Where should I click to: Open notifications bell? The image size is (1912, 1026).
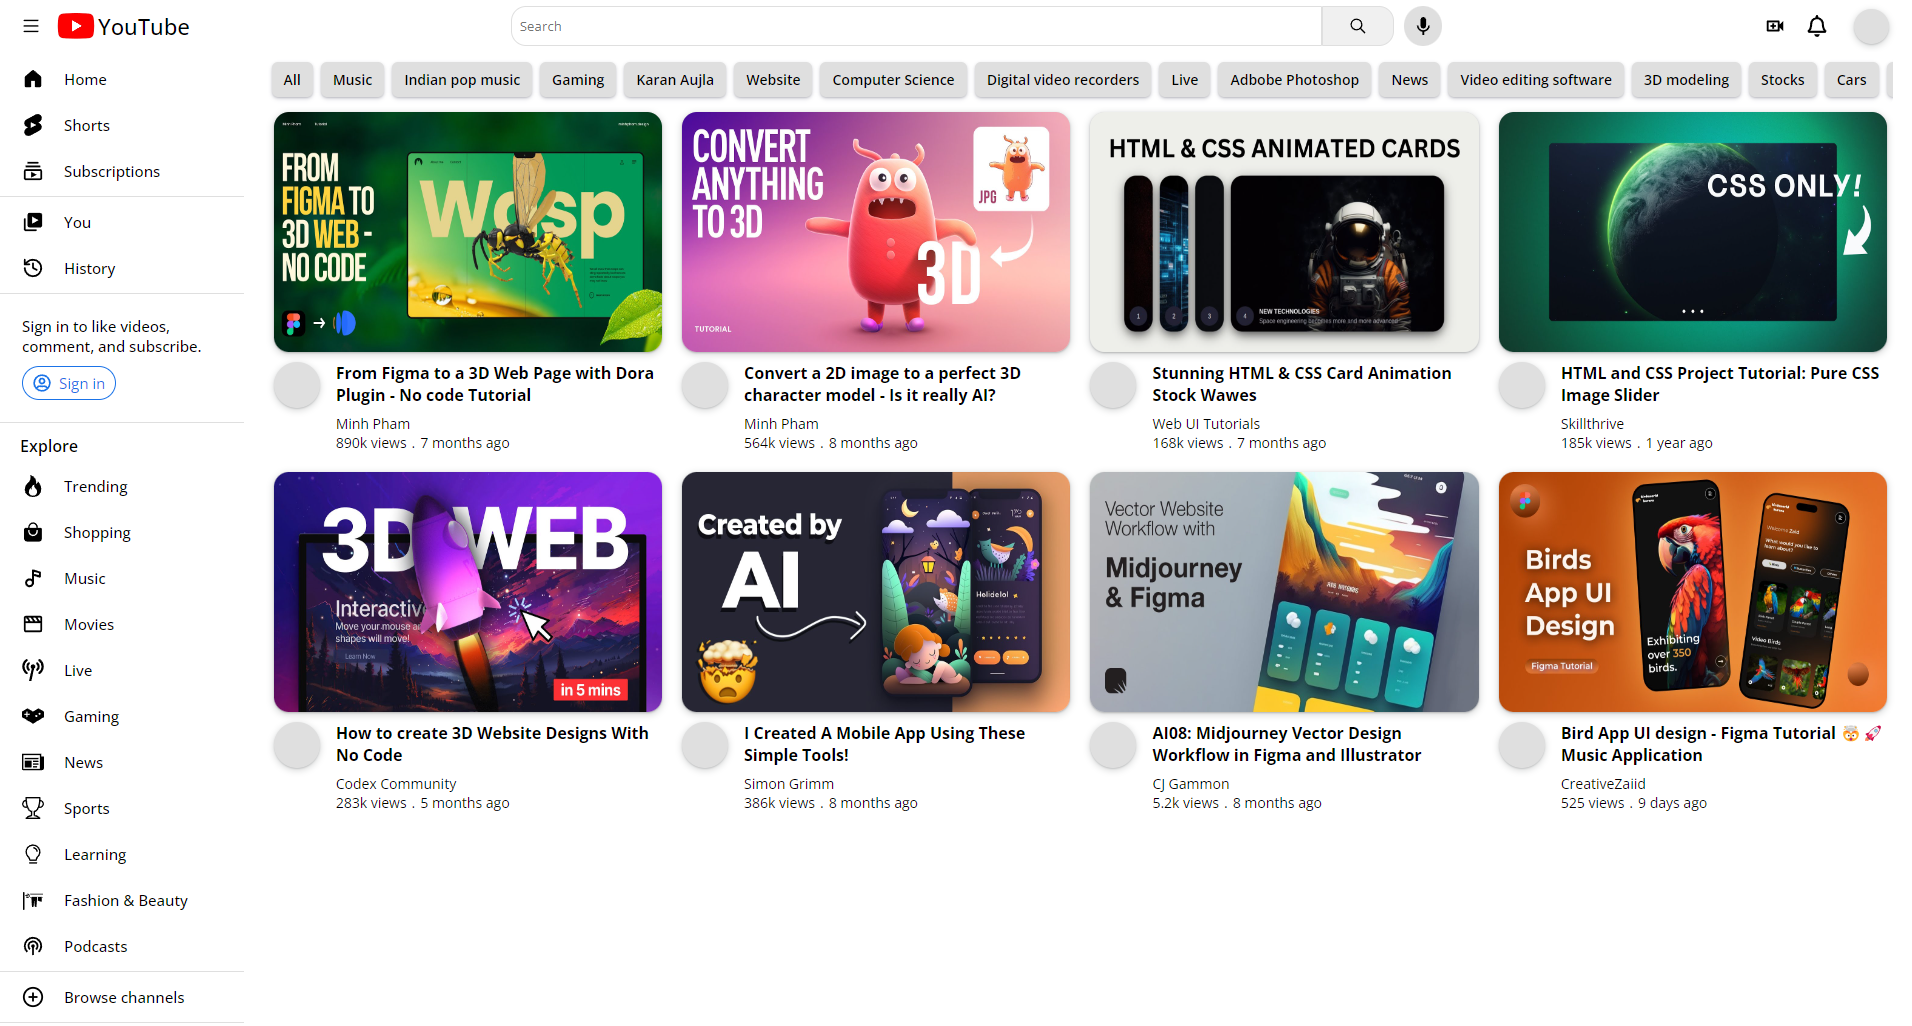(1817, 26)
